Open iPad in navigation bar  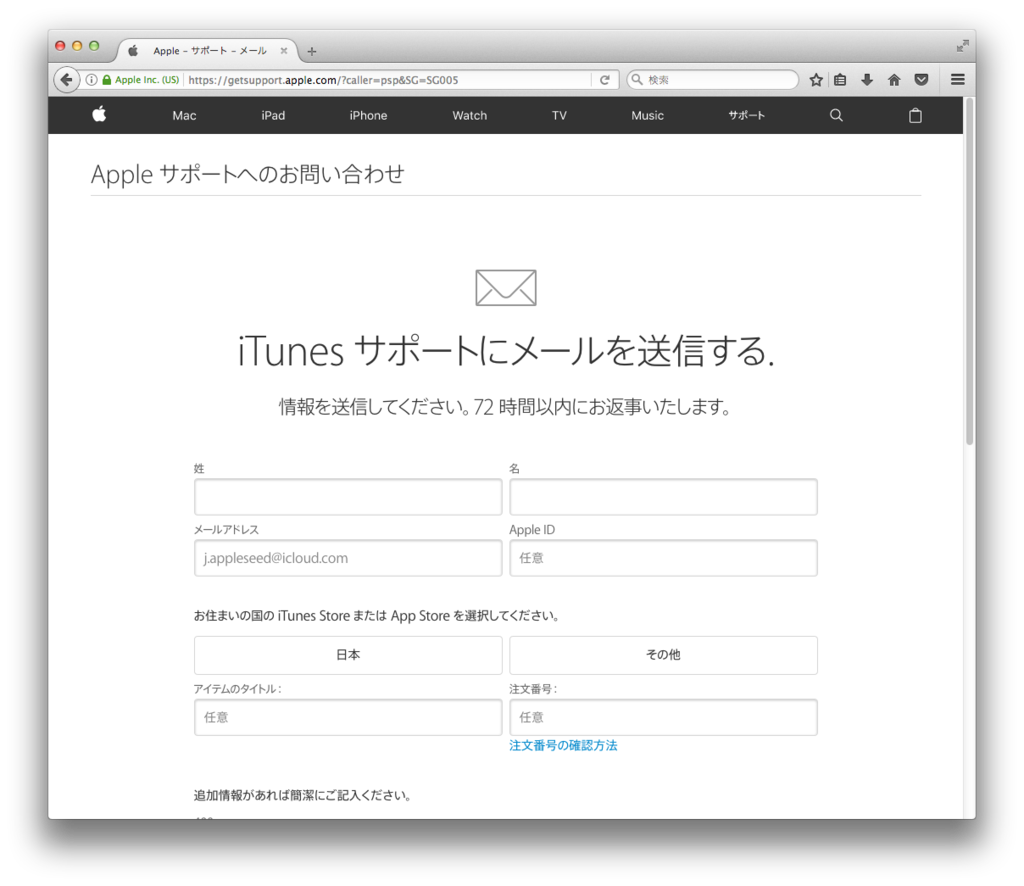coord(273,116)
